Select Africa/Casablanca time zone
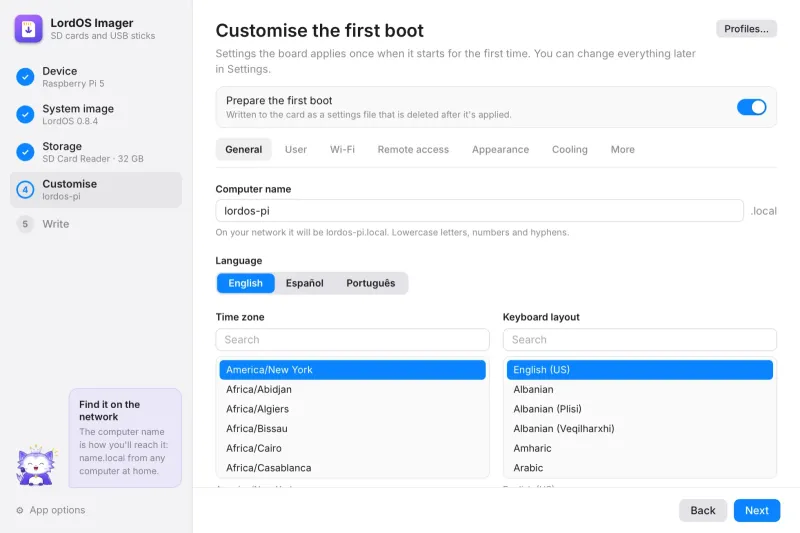Image resolution: width=800 pixels, height=533 pixels. 353,468
